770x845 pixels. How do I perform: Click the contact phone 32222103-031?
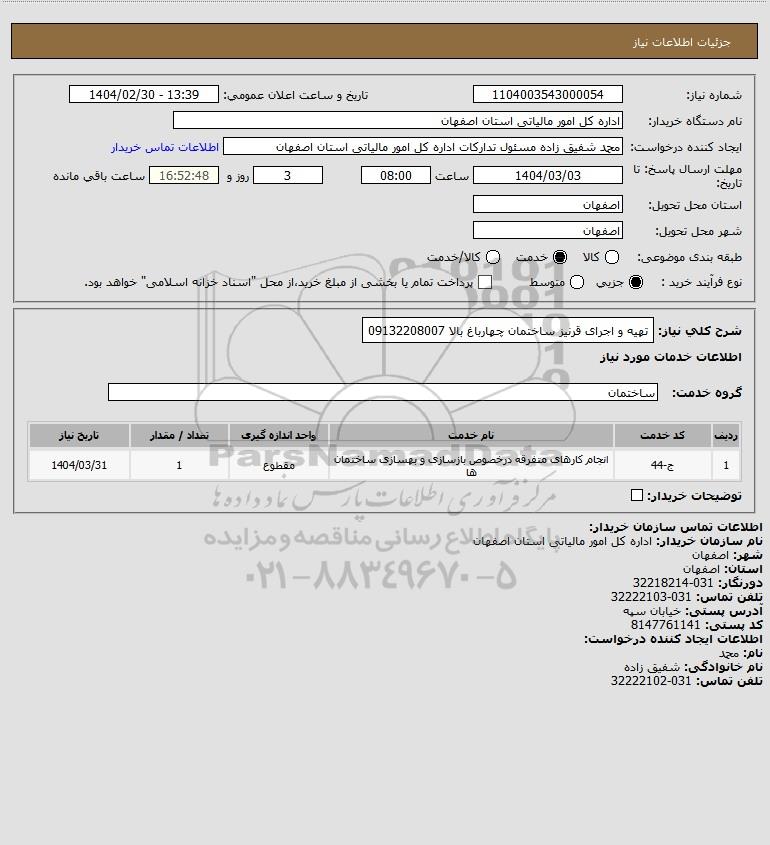(651, 597)
